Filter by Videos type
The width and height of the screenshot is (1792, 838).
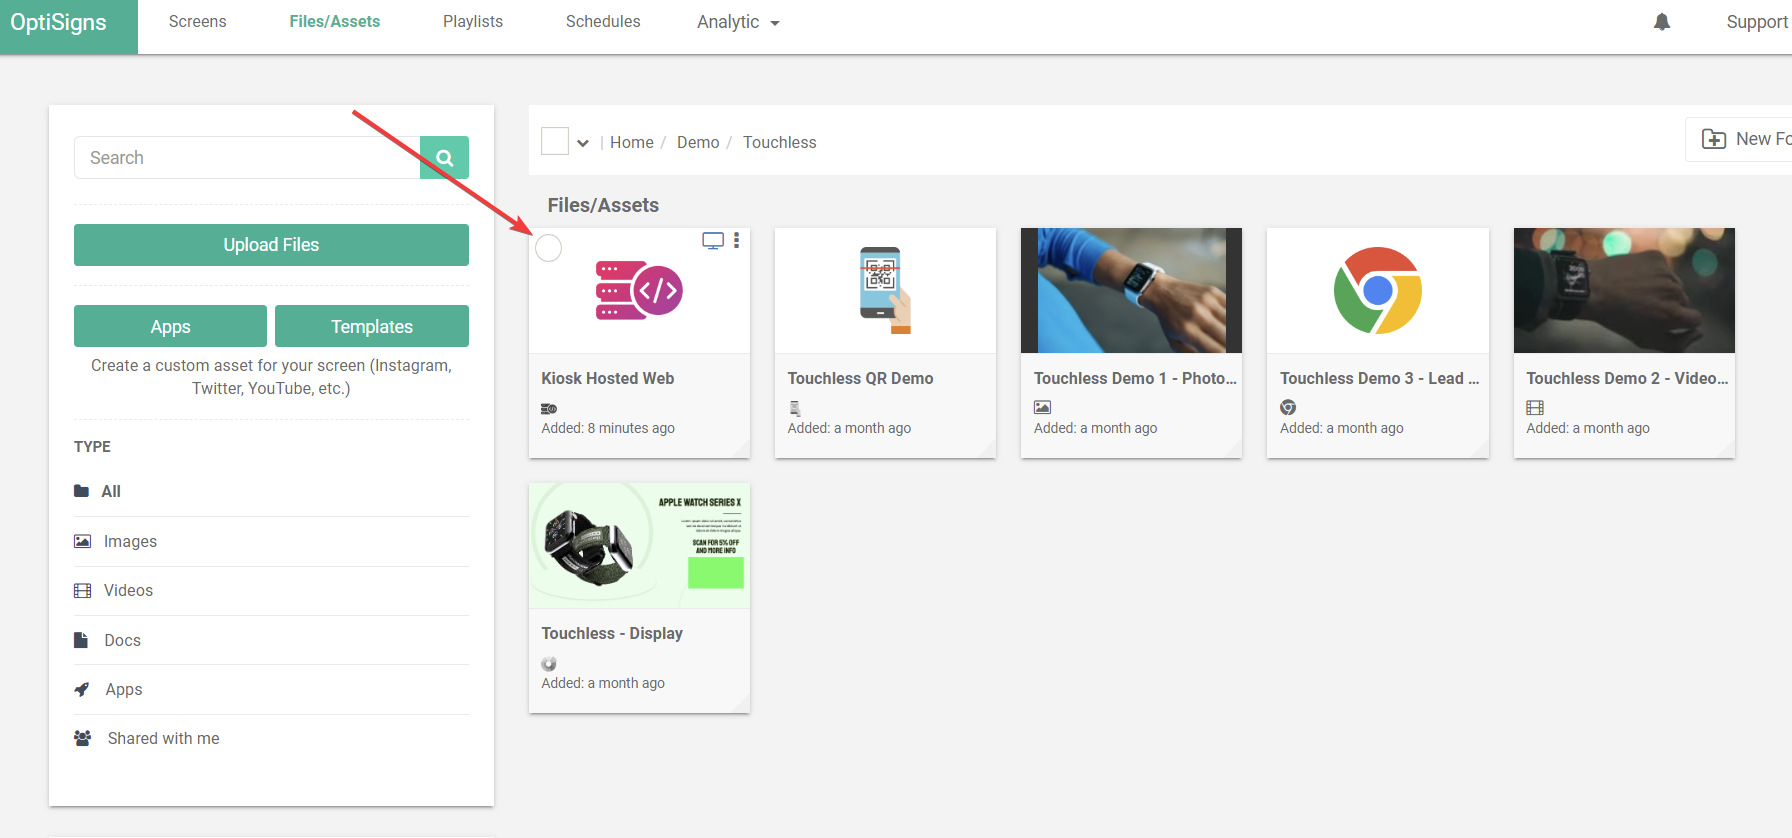[128, 590]
